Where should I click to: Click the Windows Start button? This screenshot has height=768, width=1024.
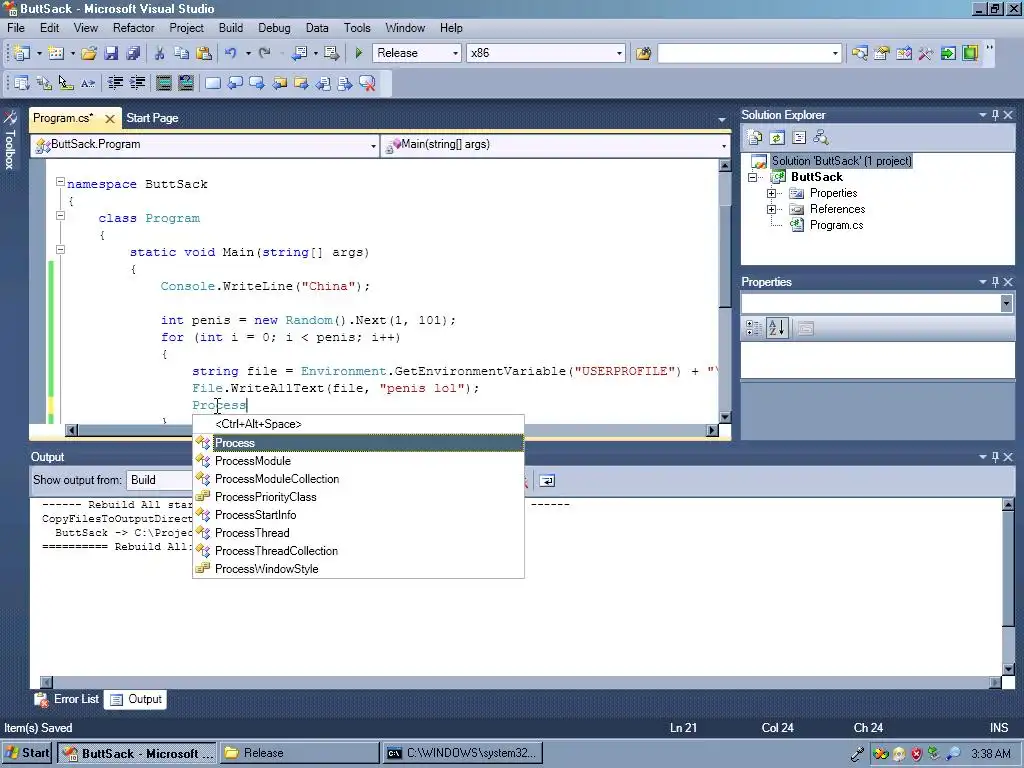tap(27, 753)
